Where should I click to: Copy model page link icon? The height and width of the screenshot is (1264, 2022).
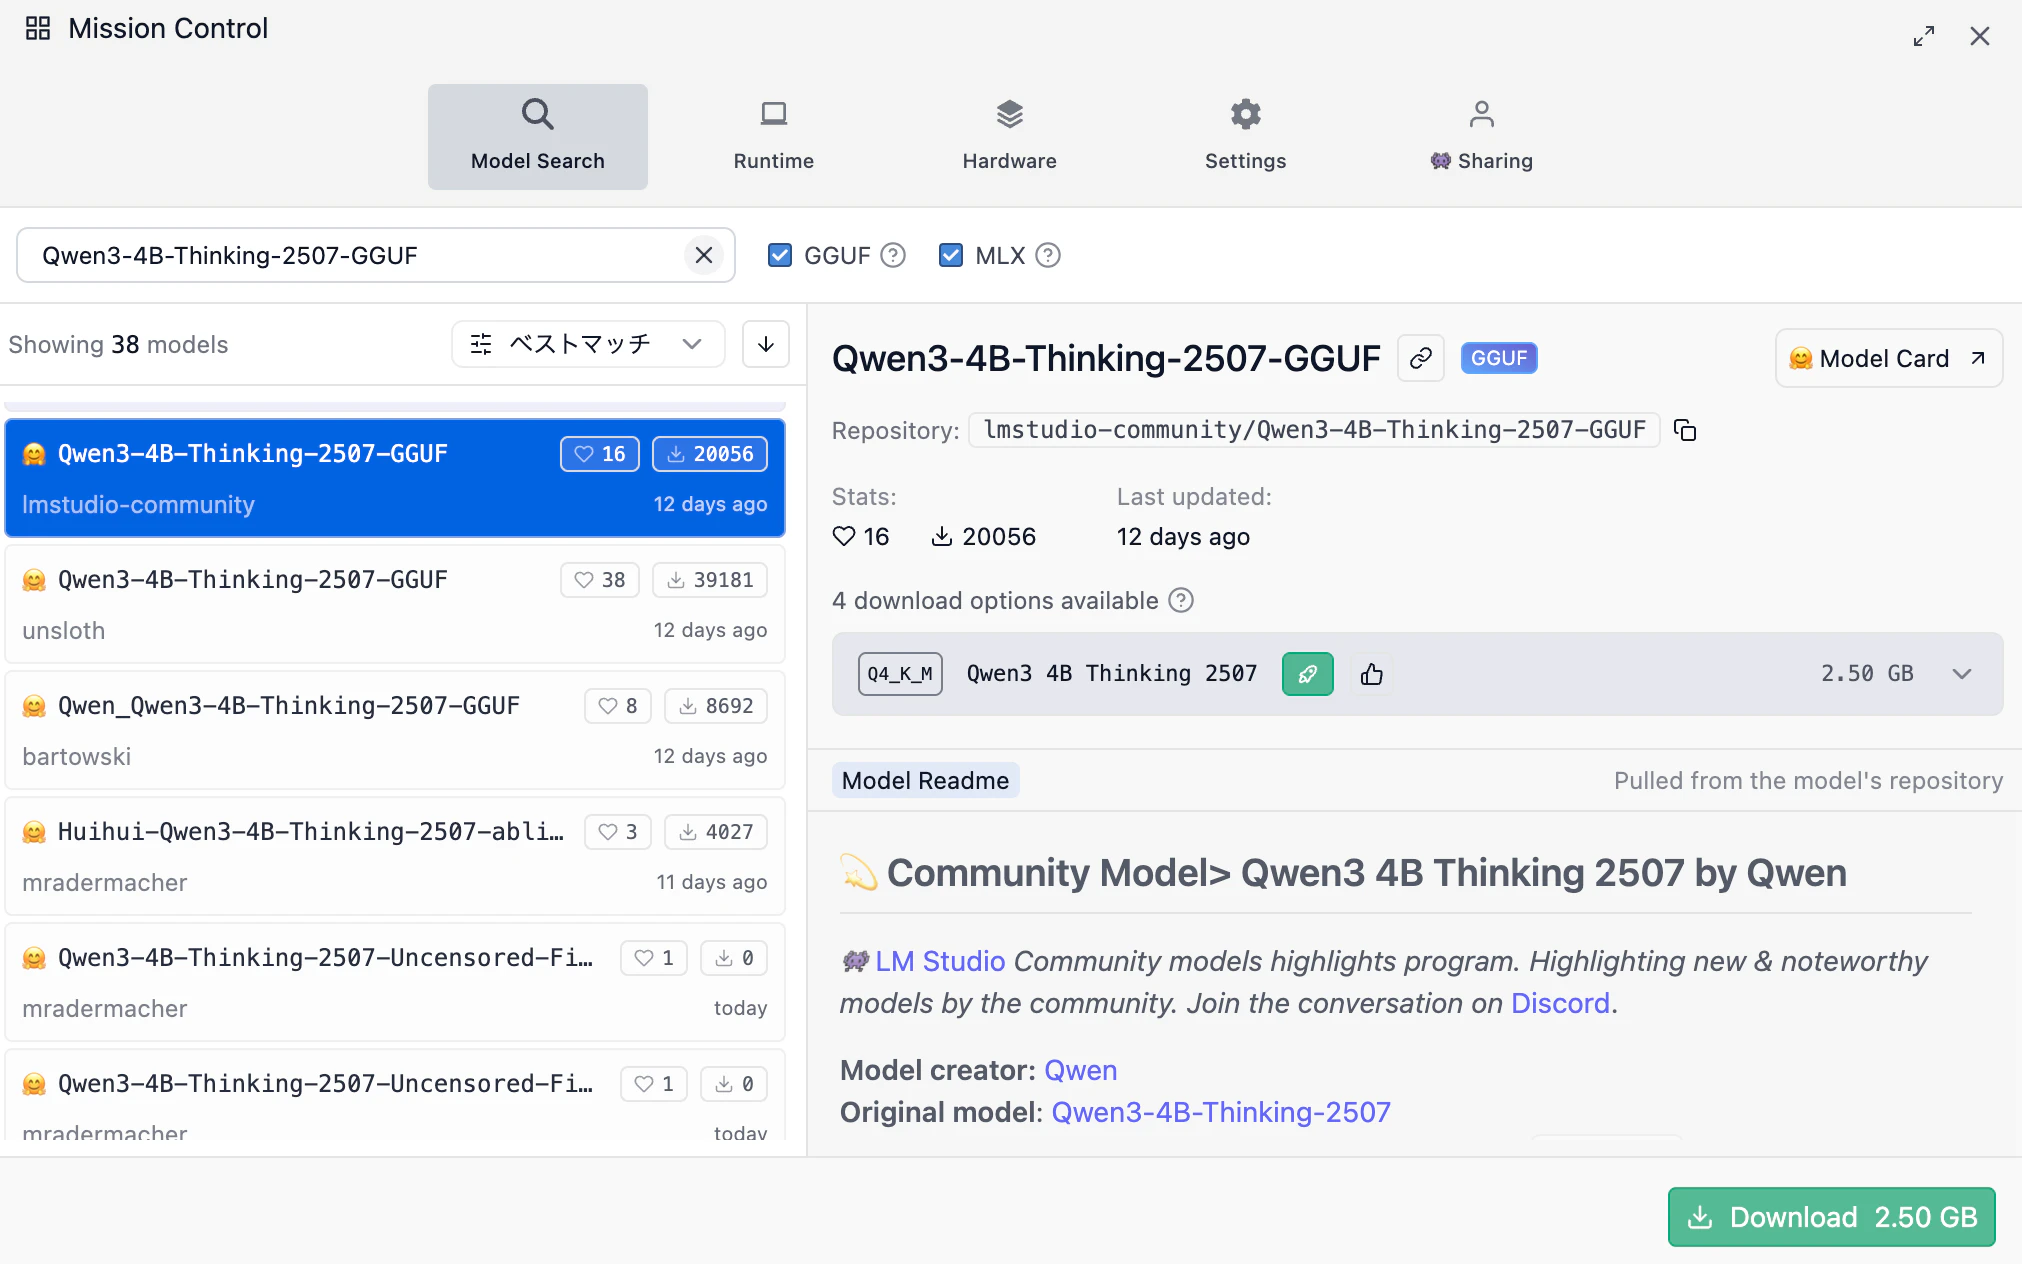tap(1421, 358)
